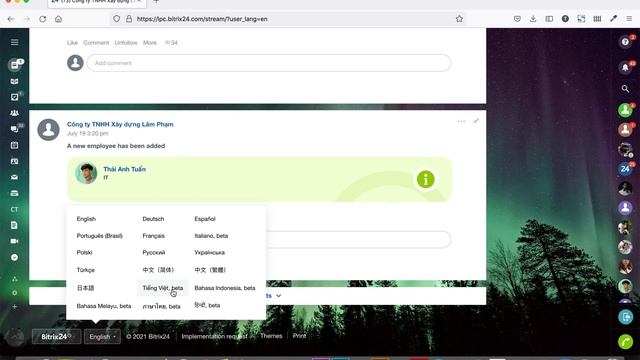This screenshot has height=360, width=640.
Task: Select Deutsch in the language list
Action: click(153, 219)
